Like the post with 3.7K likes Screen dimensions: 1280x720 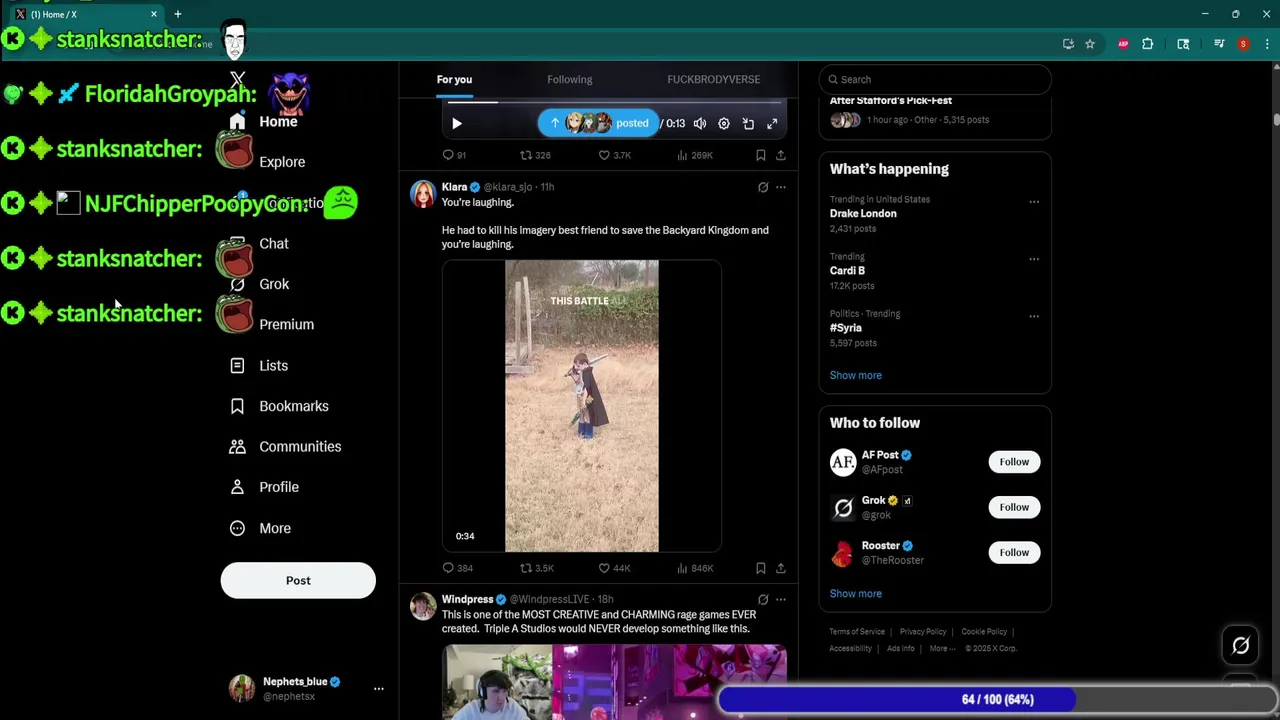pos(614,155)
